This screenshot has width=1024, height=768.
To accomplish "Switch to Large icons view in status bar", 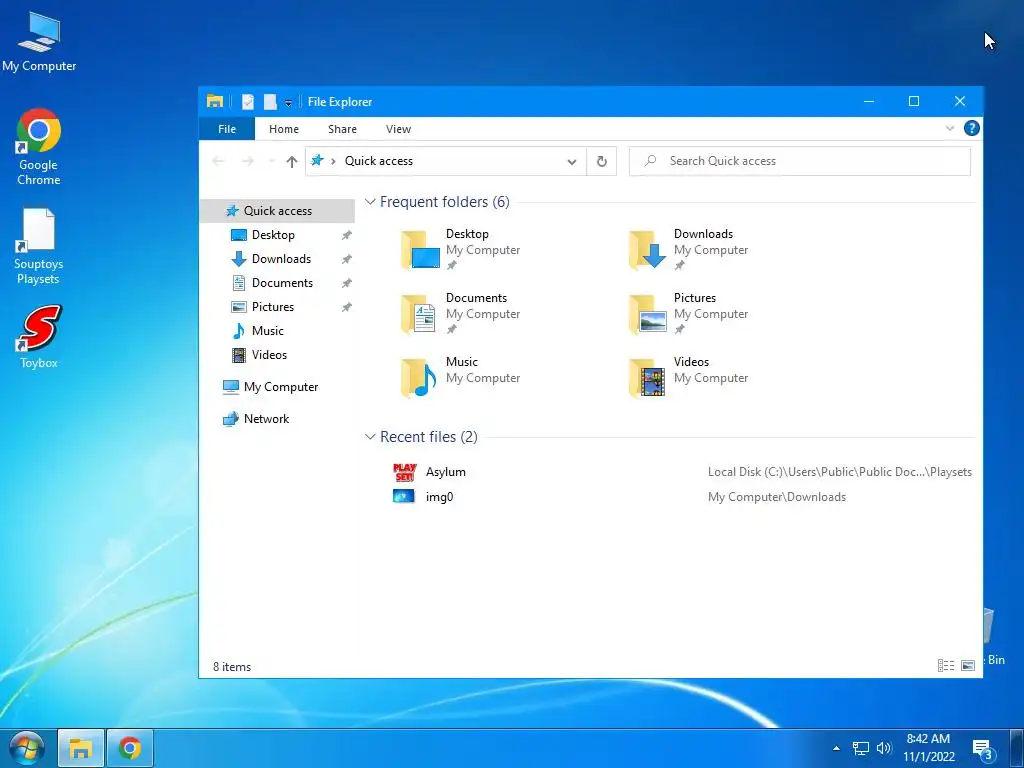I will (x=968, y=665).
